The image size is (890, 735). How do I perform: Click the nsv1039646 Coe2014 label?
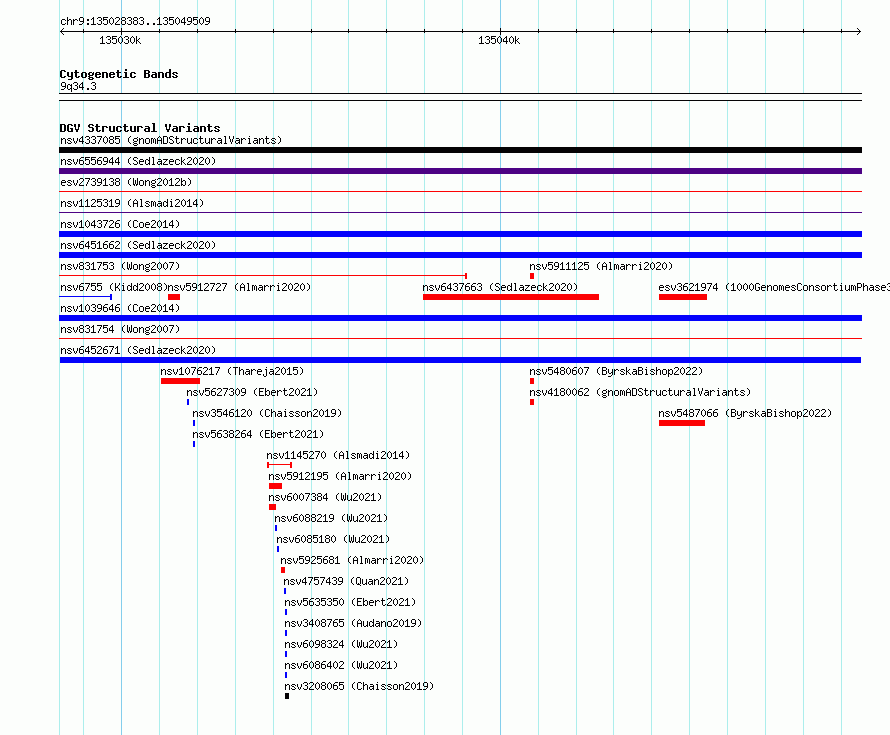pyautogui.click(x=120, y=308)
